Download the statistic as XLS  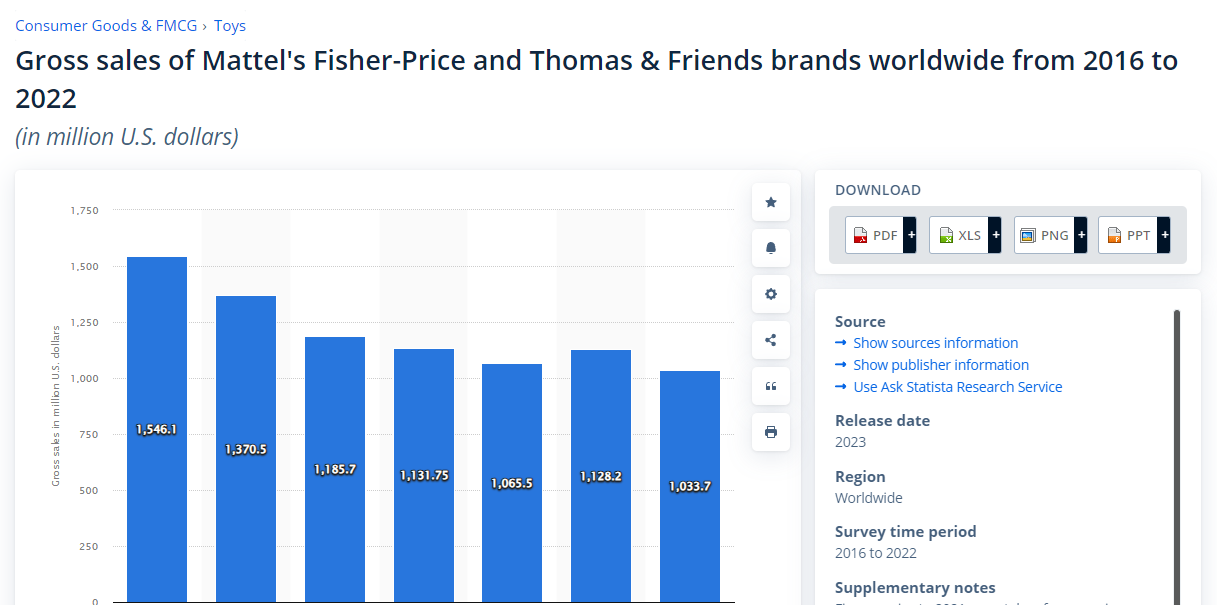click(958, 235)
